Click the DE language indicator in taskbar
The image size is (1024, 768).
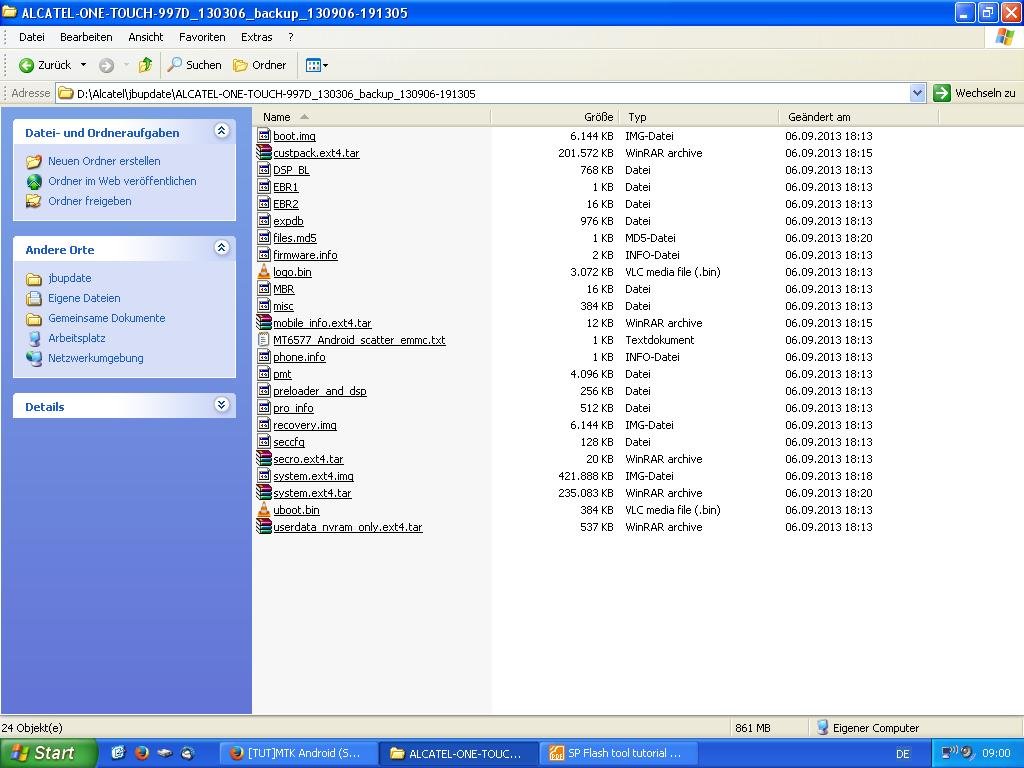(903, 754)
